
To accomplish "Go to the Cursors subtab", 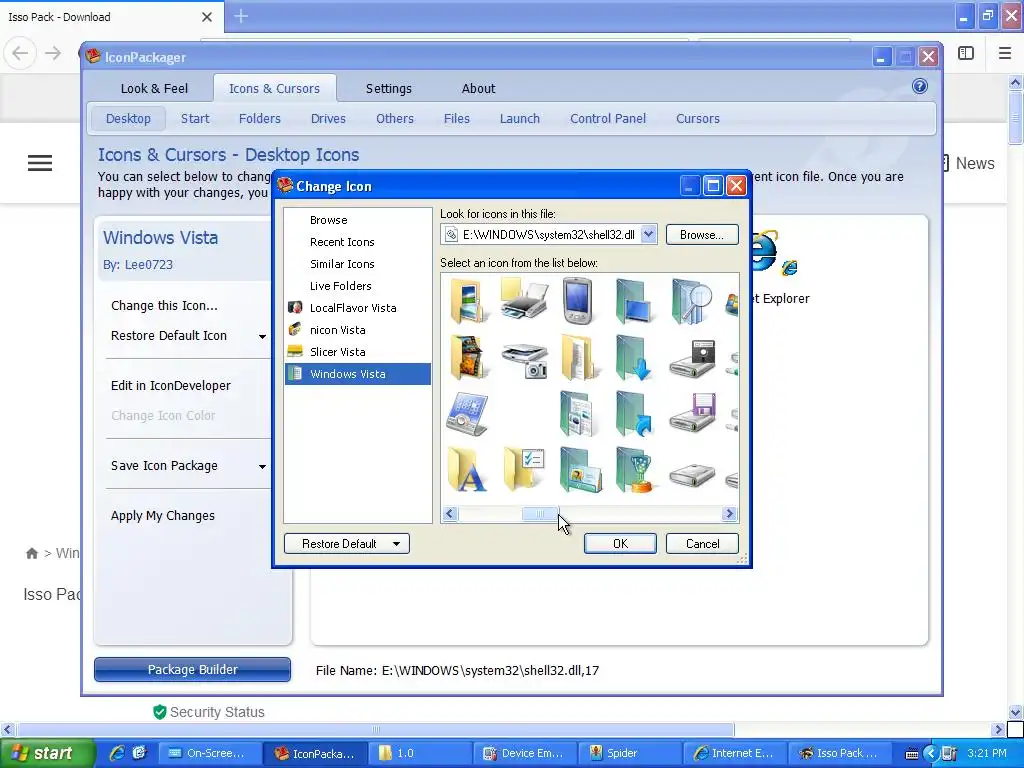I will click(698, 119).
